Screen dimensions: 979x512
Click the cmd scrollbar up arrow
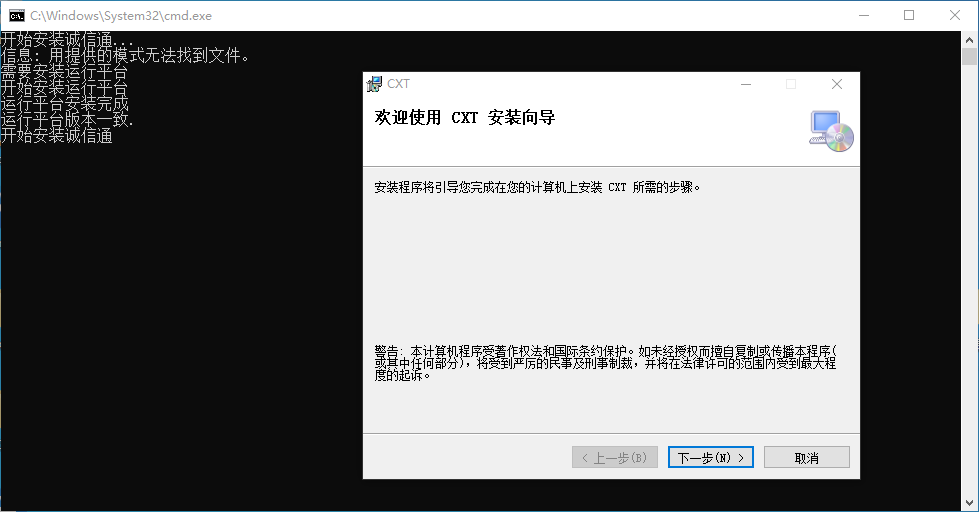point(969,39)
